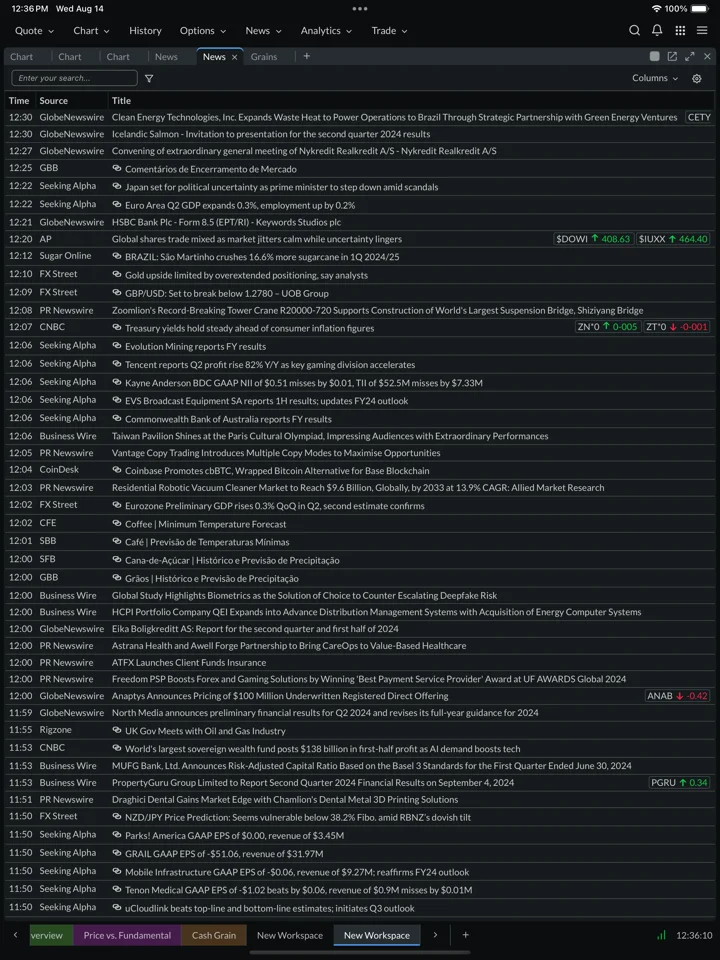
Task: Click the panel link square toggle
Action: pyautogui.click(x=654, y=56)
